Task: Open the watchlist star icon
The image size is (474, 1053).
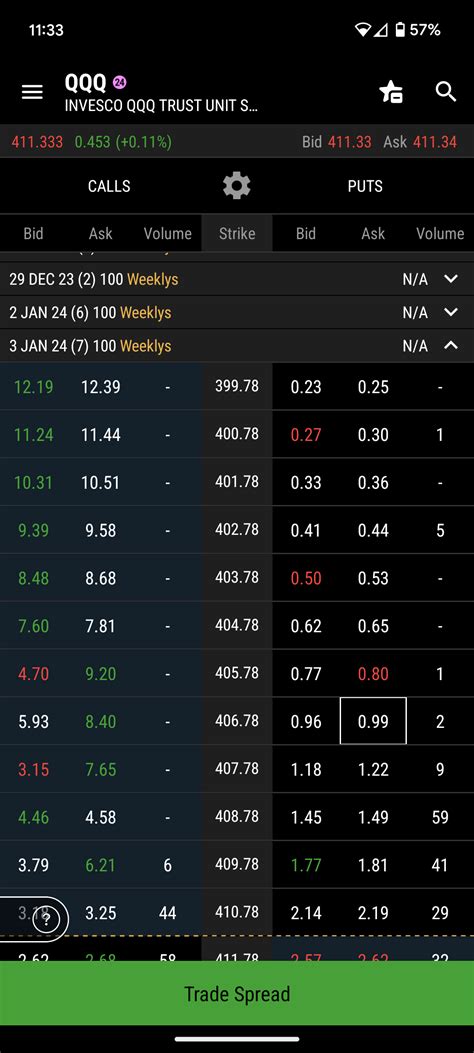Action: coord(391,92)
